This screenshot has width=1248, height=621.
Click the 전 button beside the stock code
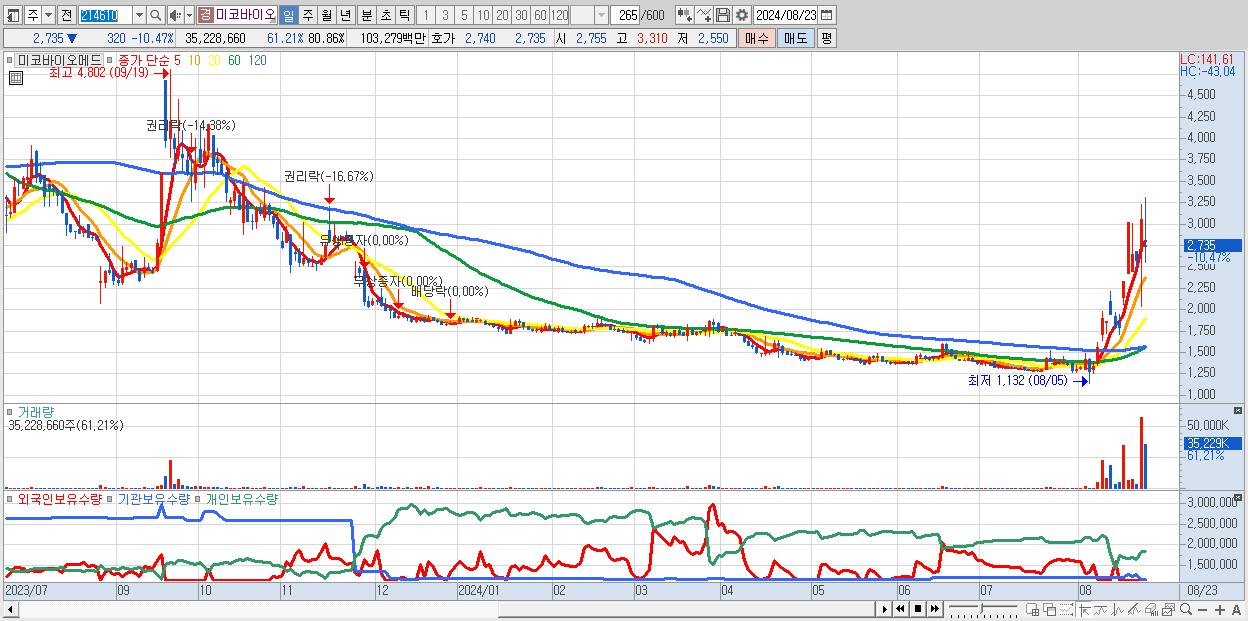(x=65, y=16)
